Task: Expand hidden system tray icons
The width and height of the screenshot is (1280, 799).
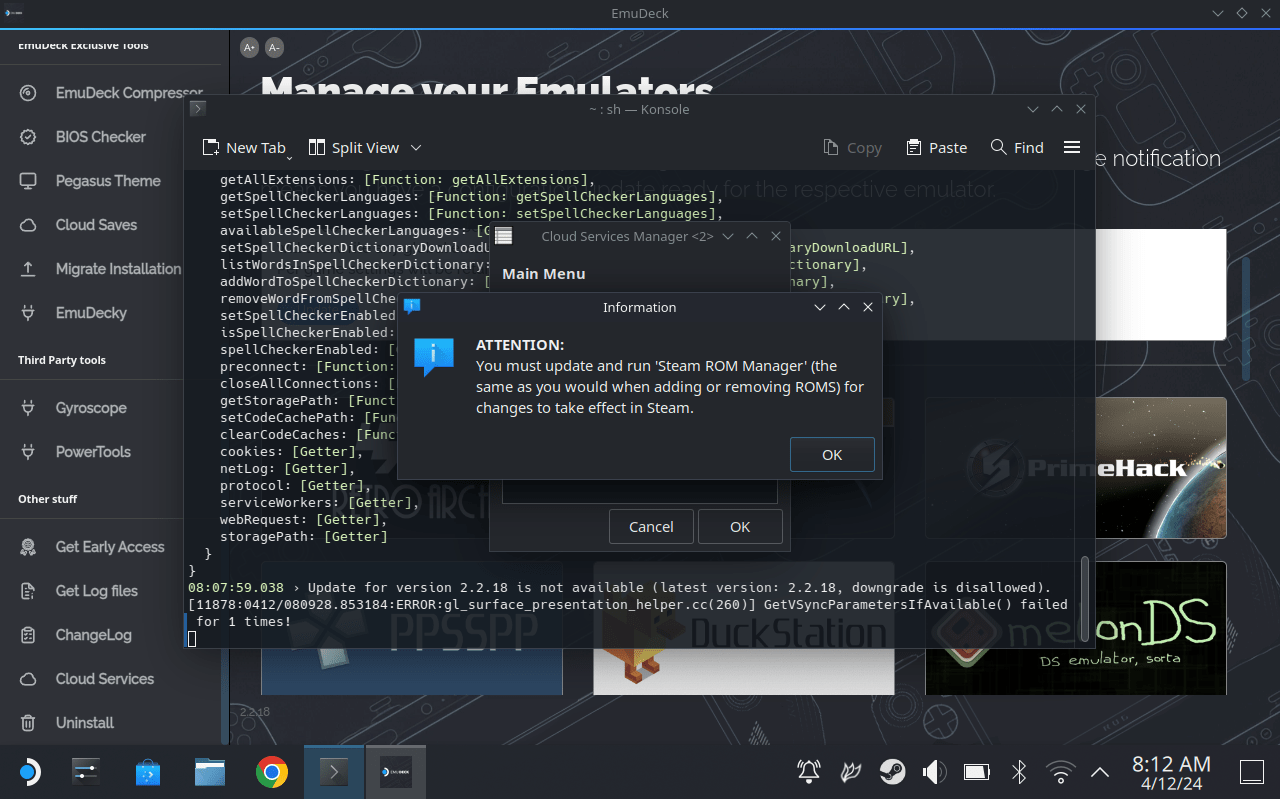Action: point(1100,771)
